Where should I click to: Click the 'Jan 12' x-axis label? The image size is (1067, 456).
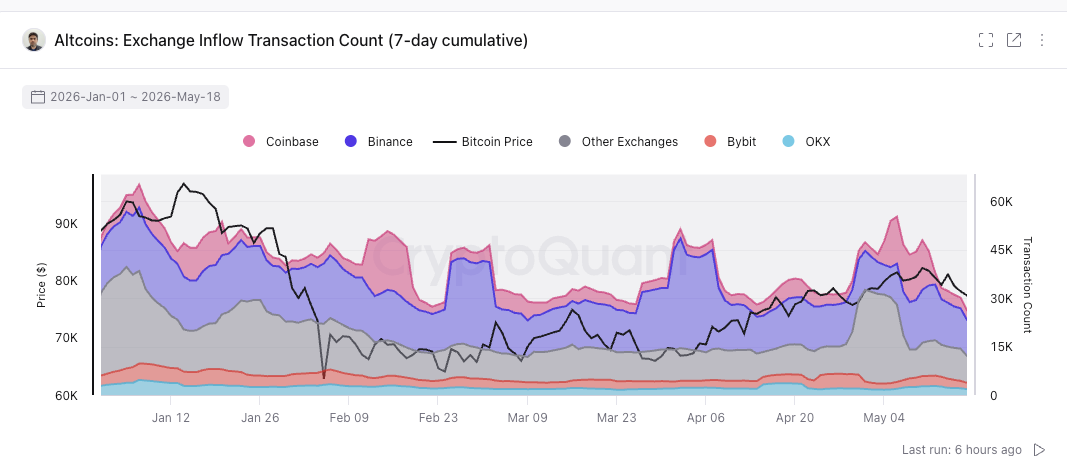click(x=170, y=417)
